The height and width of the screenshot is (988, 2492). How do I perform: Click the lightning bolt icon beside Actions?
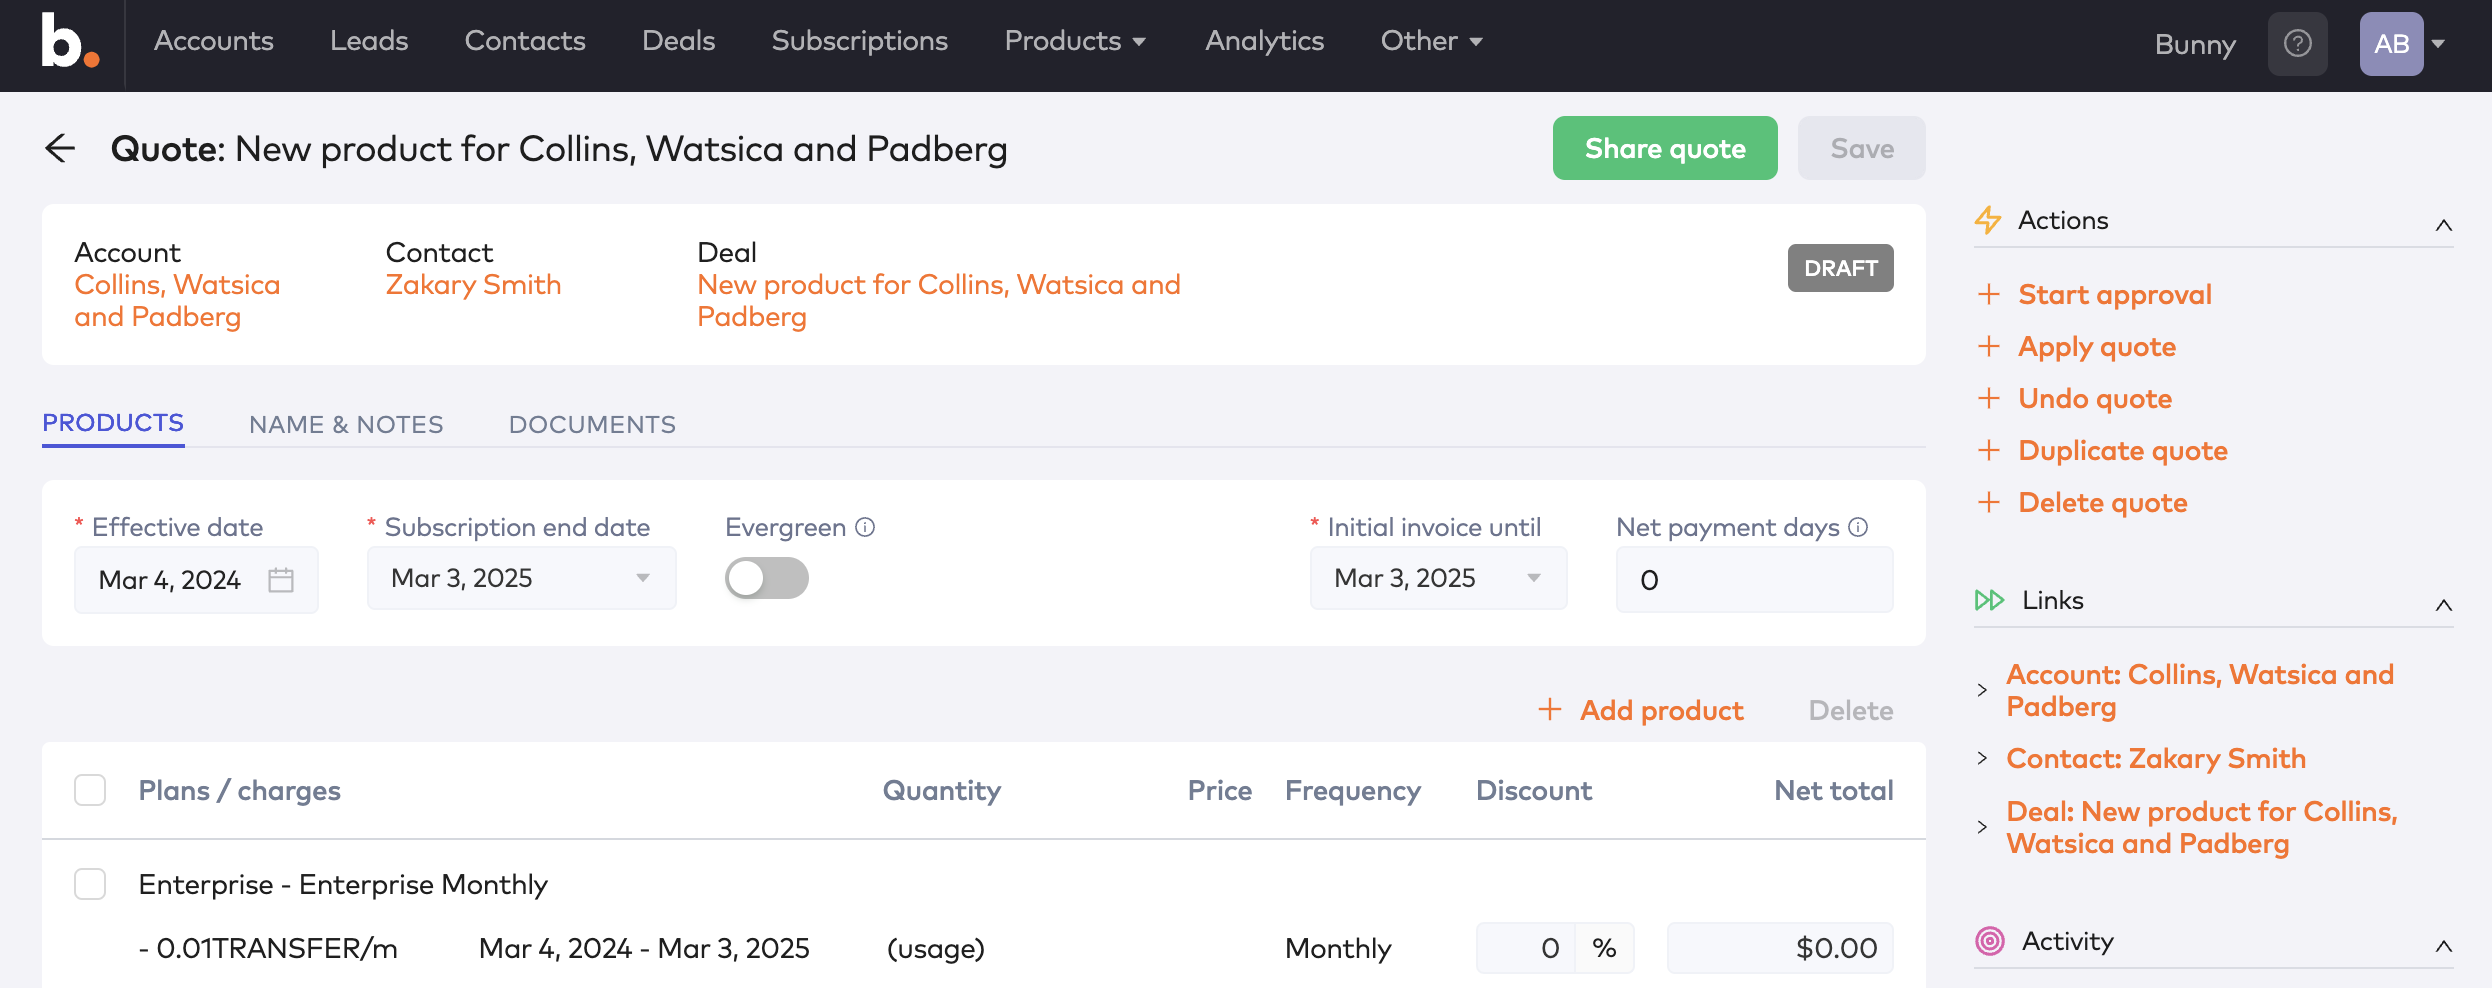click(x=1990, y=220)
